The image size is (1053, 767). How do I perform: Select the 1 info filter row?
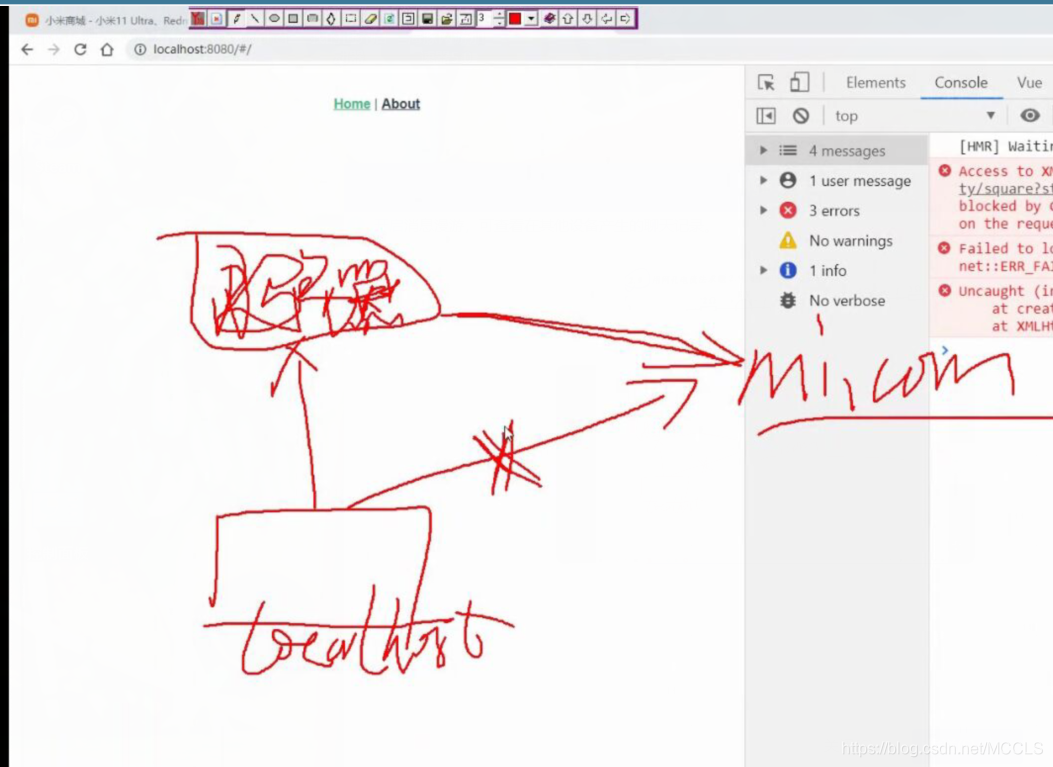(837, 270)
